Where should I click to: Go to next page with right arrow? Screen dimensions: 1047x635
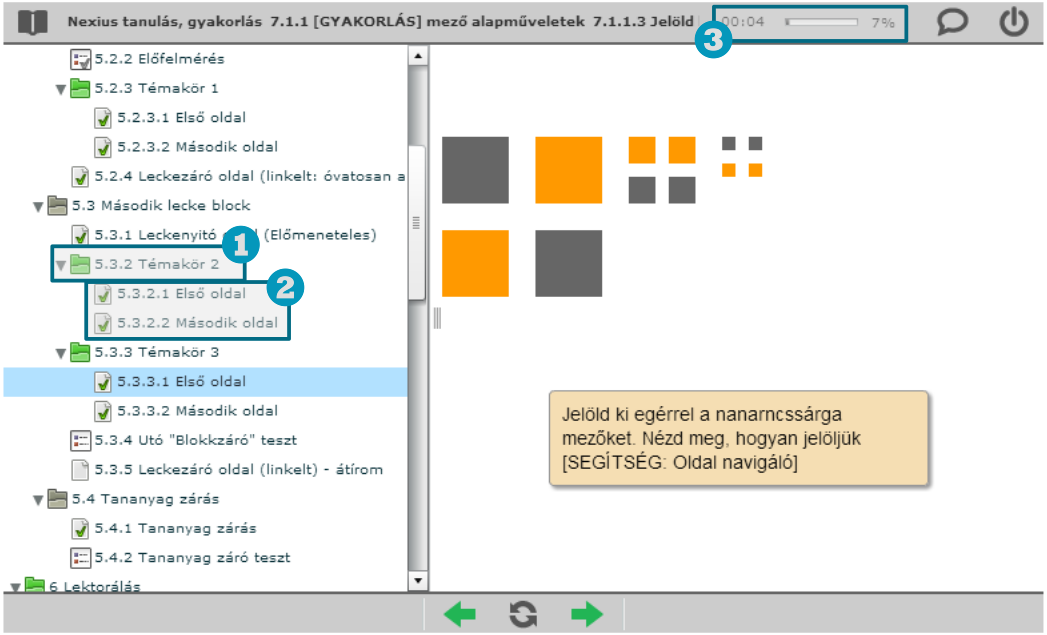pyautogui.click(x=587, y=614)
